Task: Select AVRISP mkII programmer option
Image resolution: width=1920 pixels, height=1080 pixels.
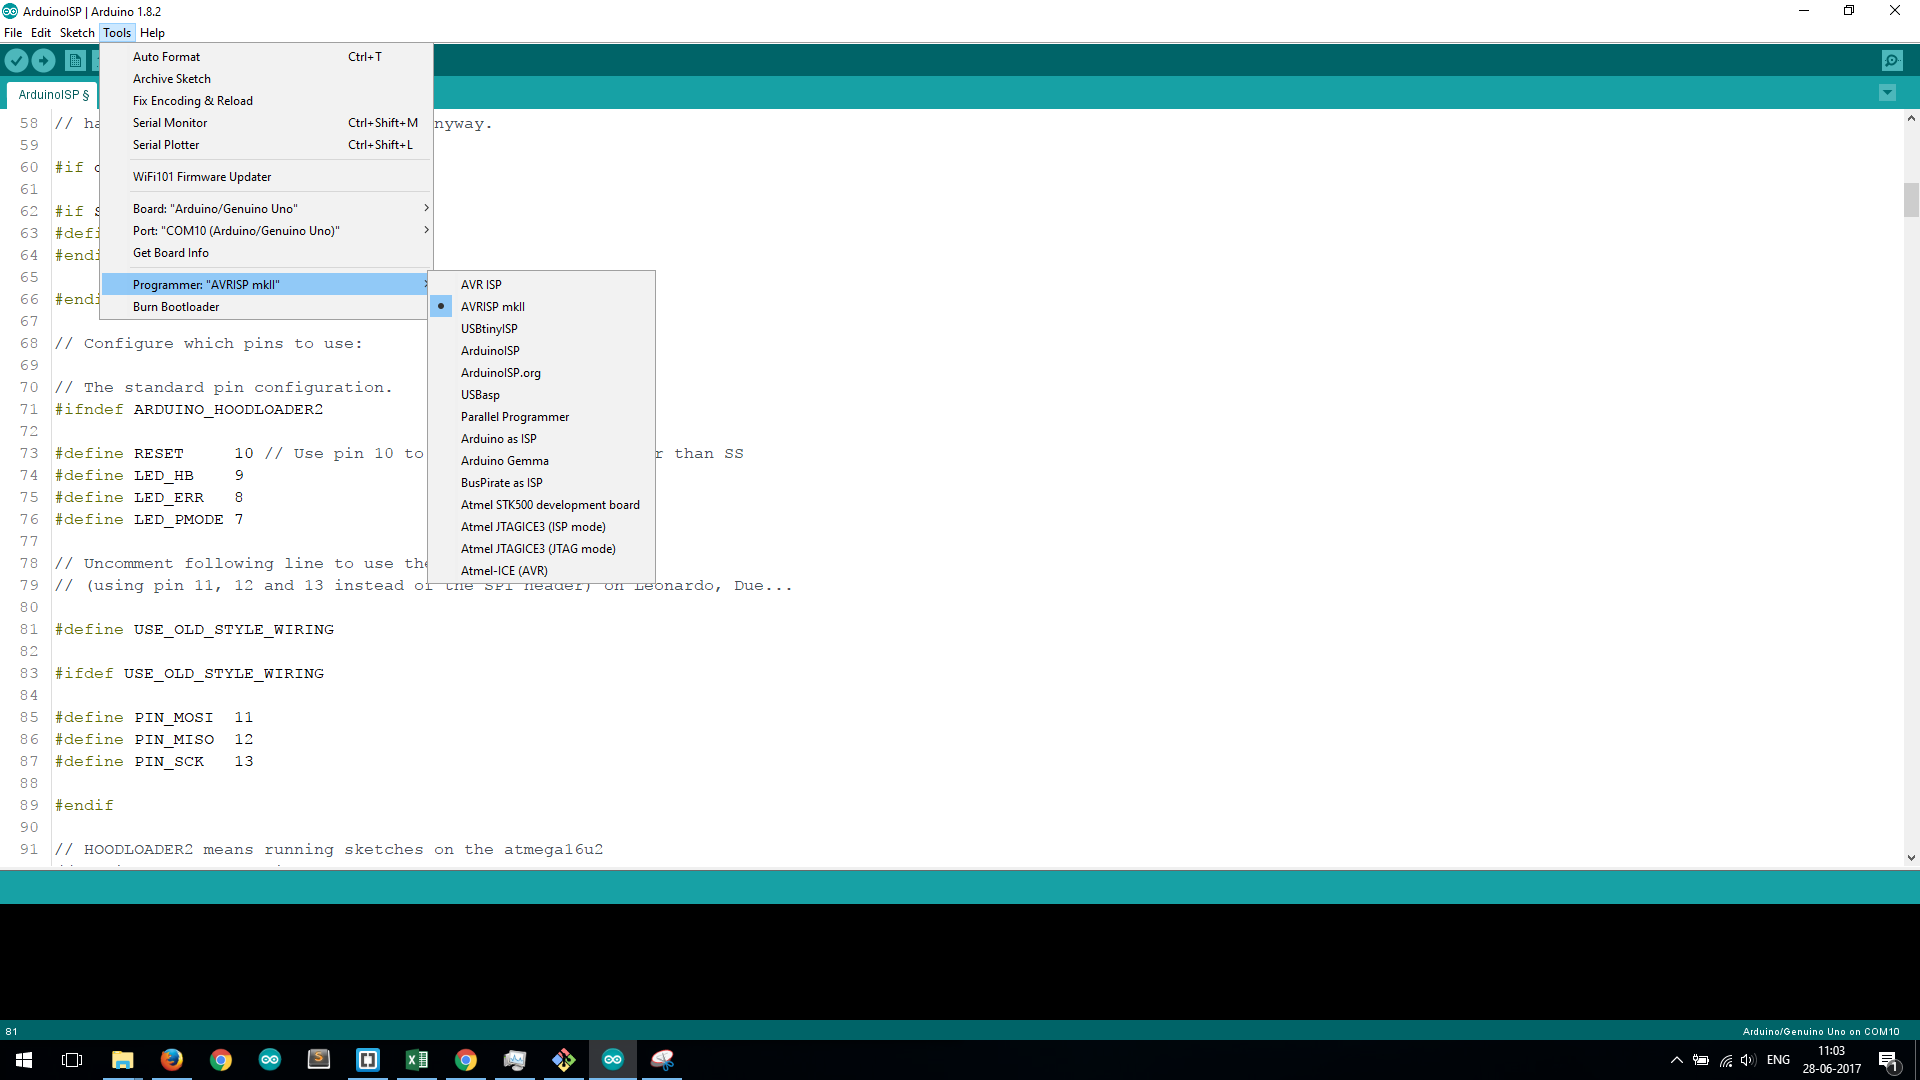Action: 542,307
